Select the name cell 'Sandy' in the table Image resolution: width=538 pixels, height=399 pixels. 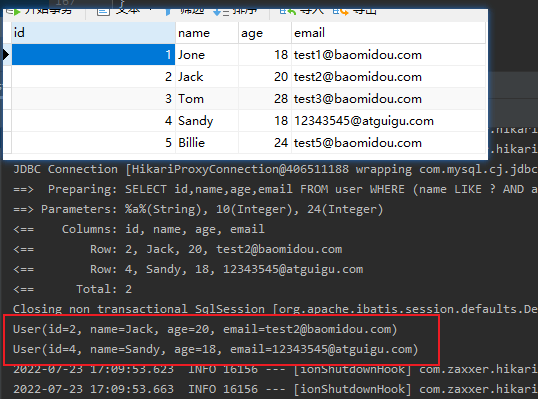pos(207,121)
